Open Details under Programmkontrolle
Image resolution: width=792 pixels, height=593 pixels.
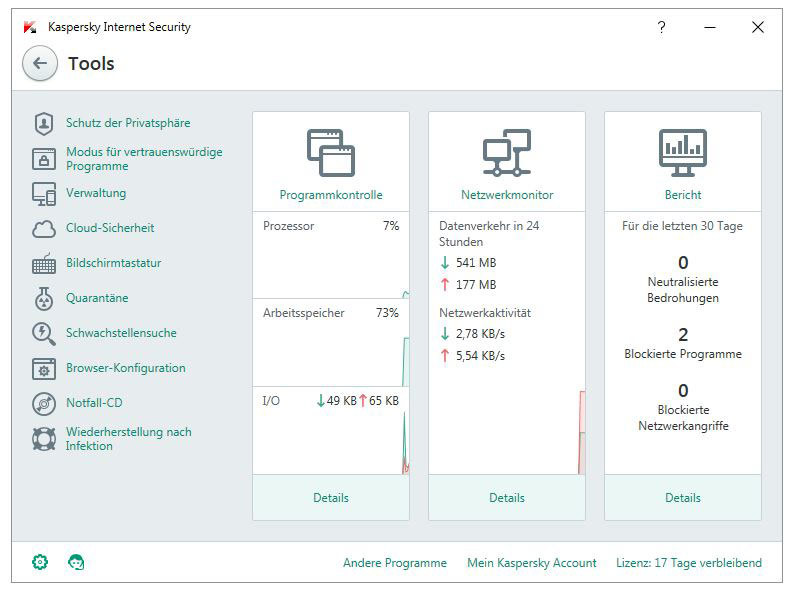click(x=331, y=498)
